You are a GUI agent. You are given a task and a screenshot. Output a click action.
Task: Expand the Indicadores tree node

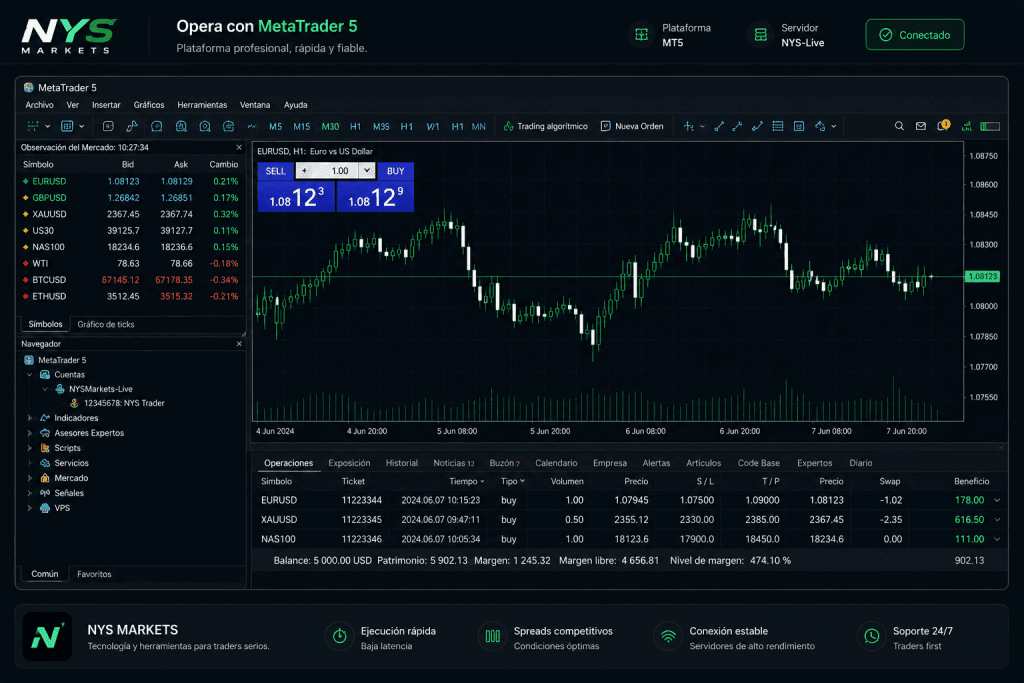29,418
